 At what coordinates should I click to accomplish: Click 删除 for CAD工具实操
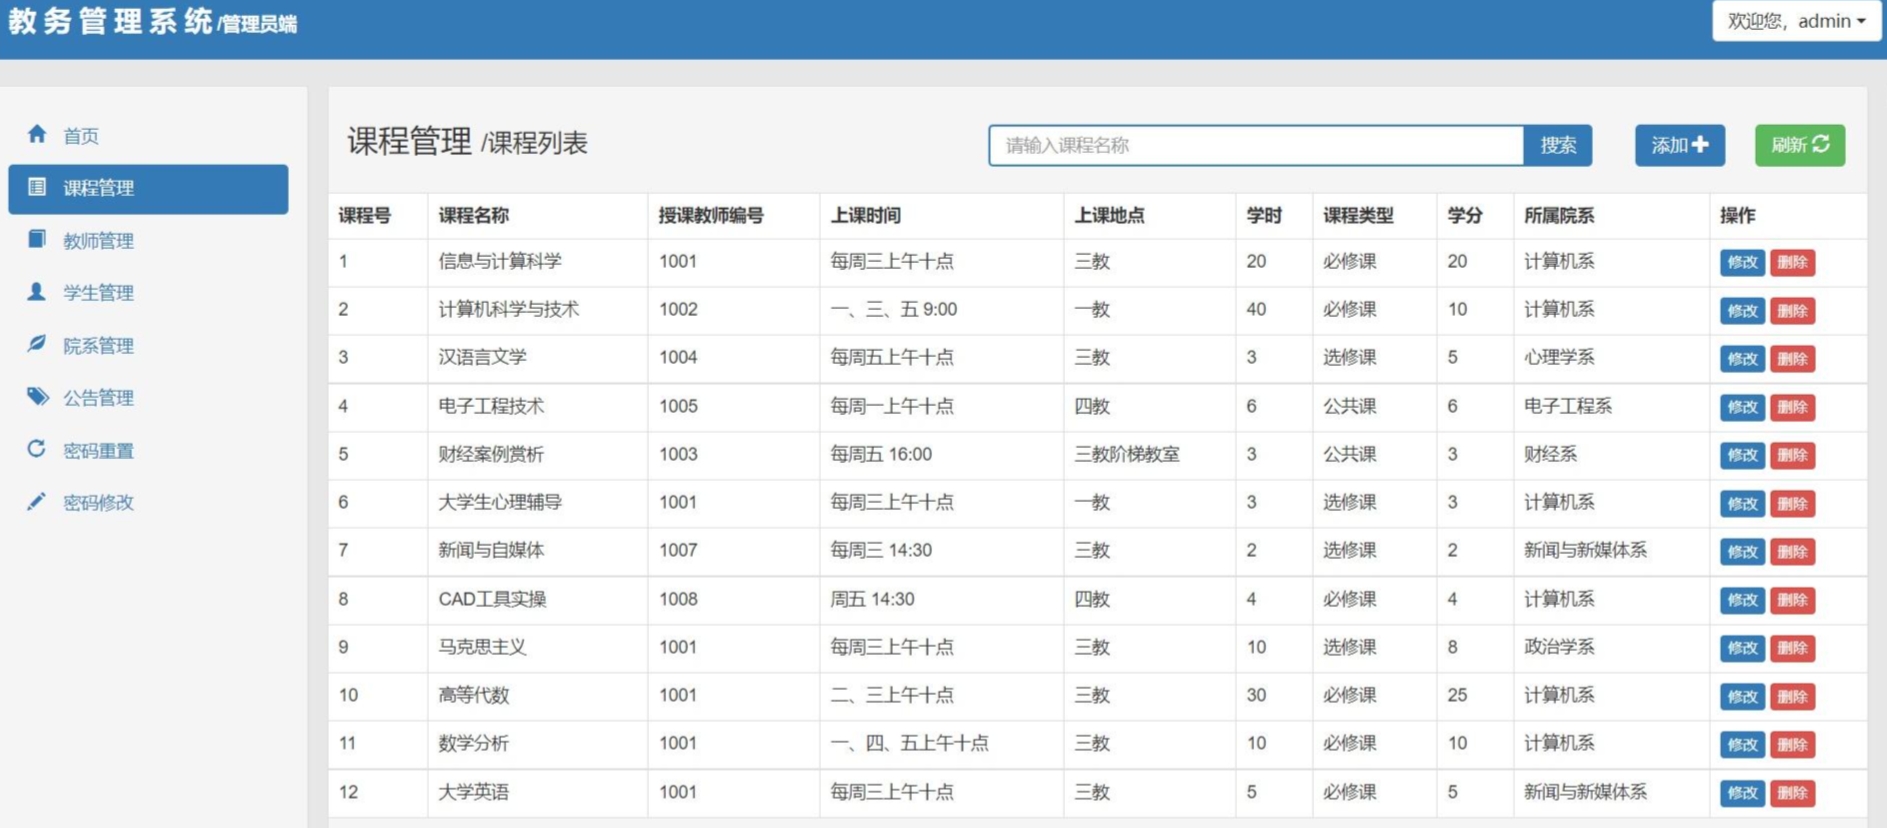pyautogui.click(x=1792, y=600)
